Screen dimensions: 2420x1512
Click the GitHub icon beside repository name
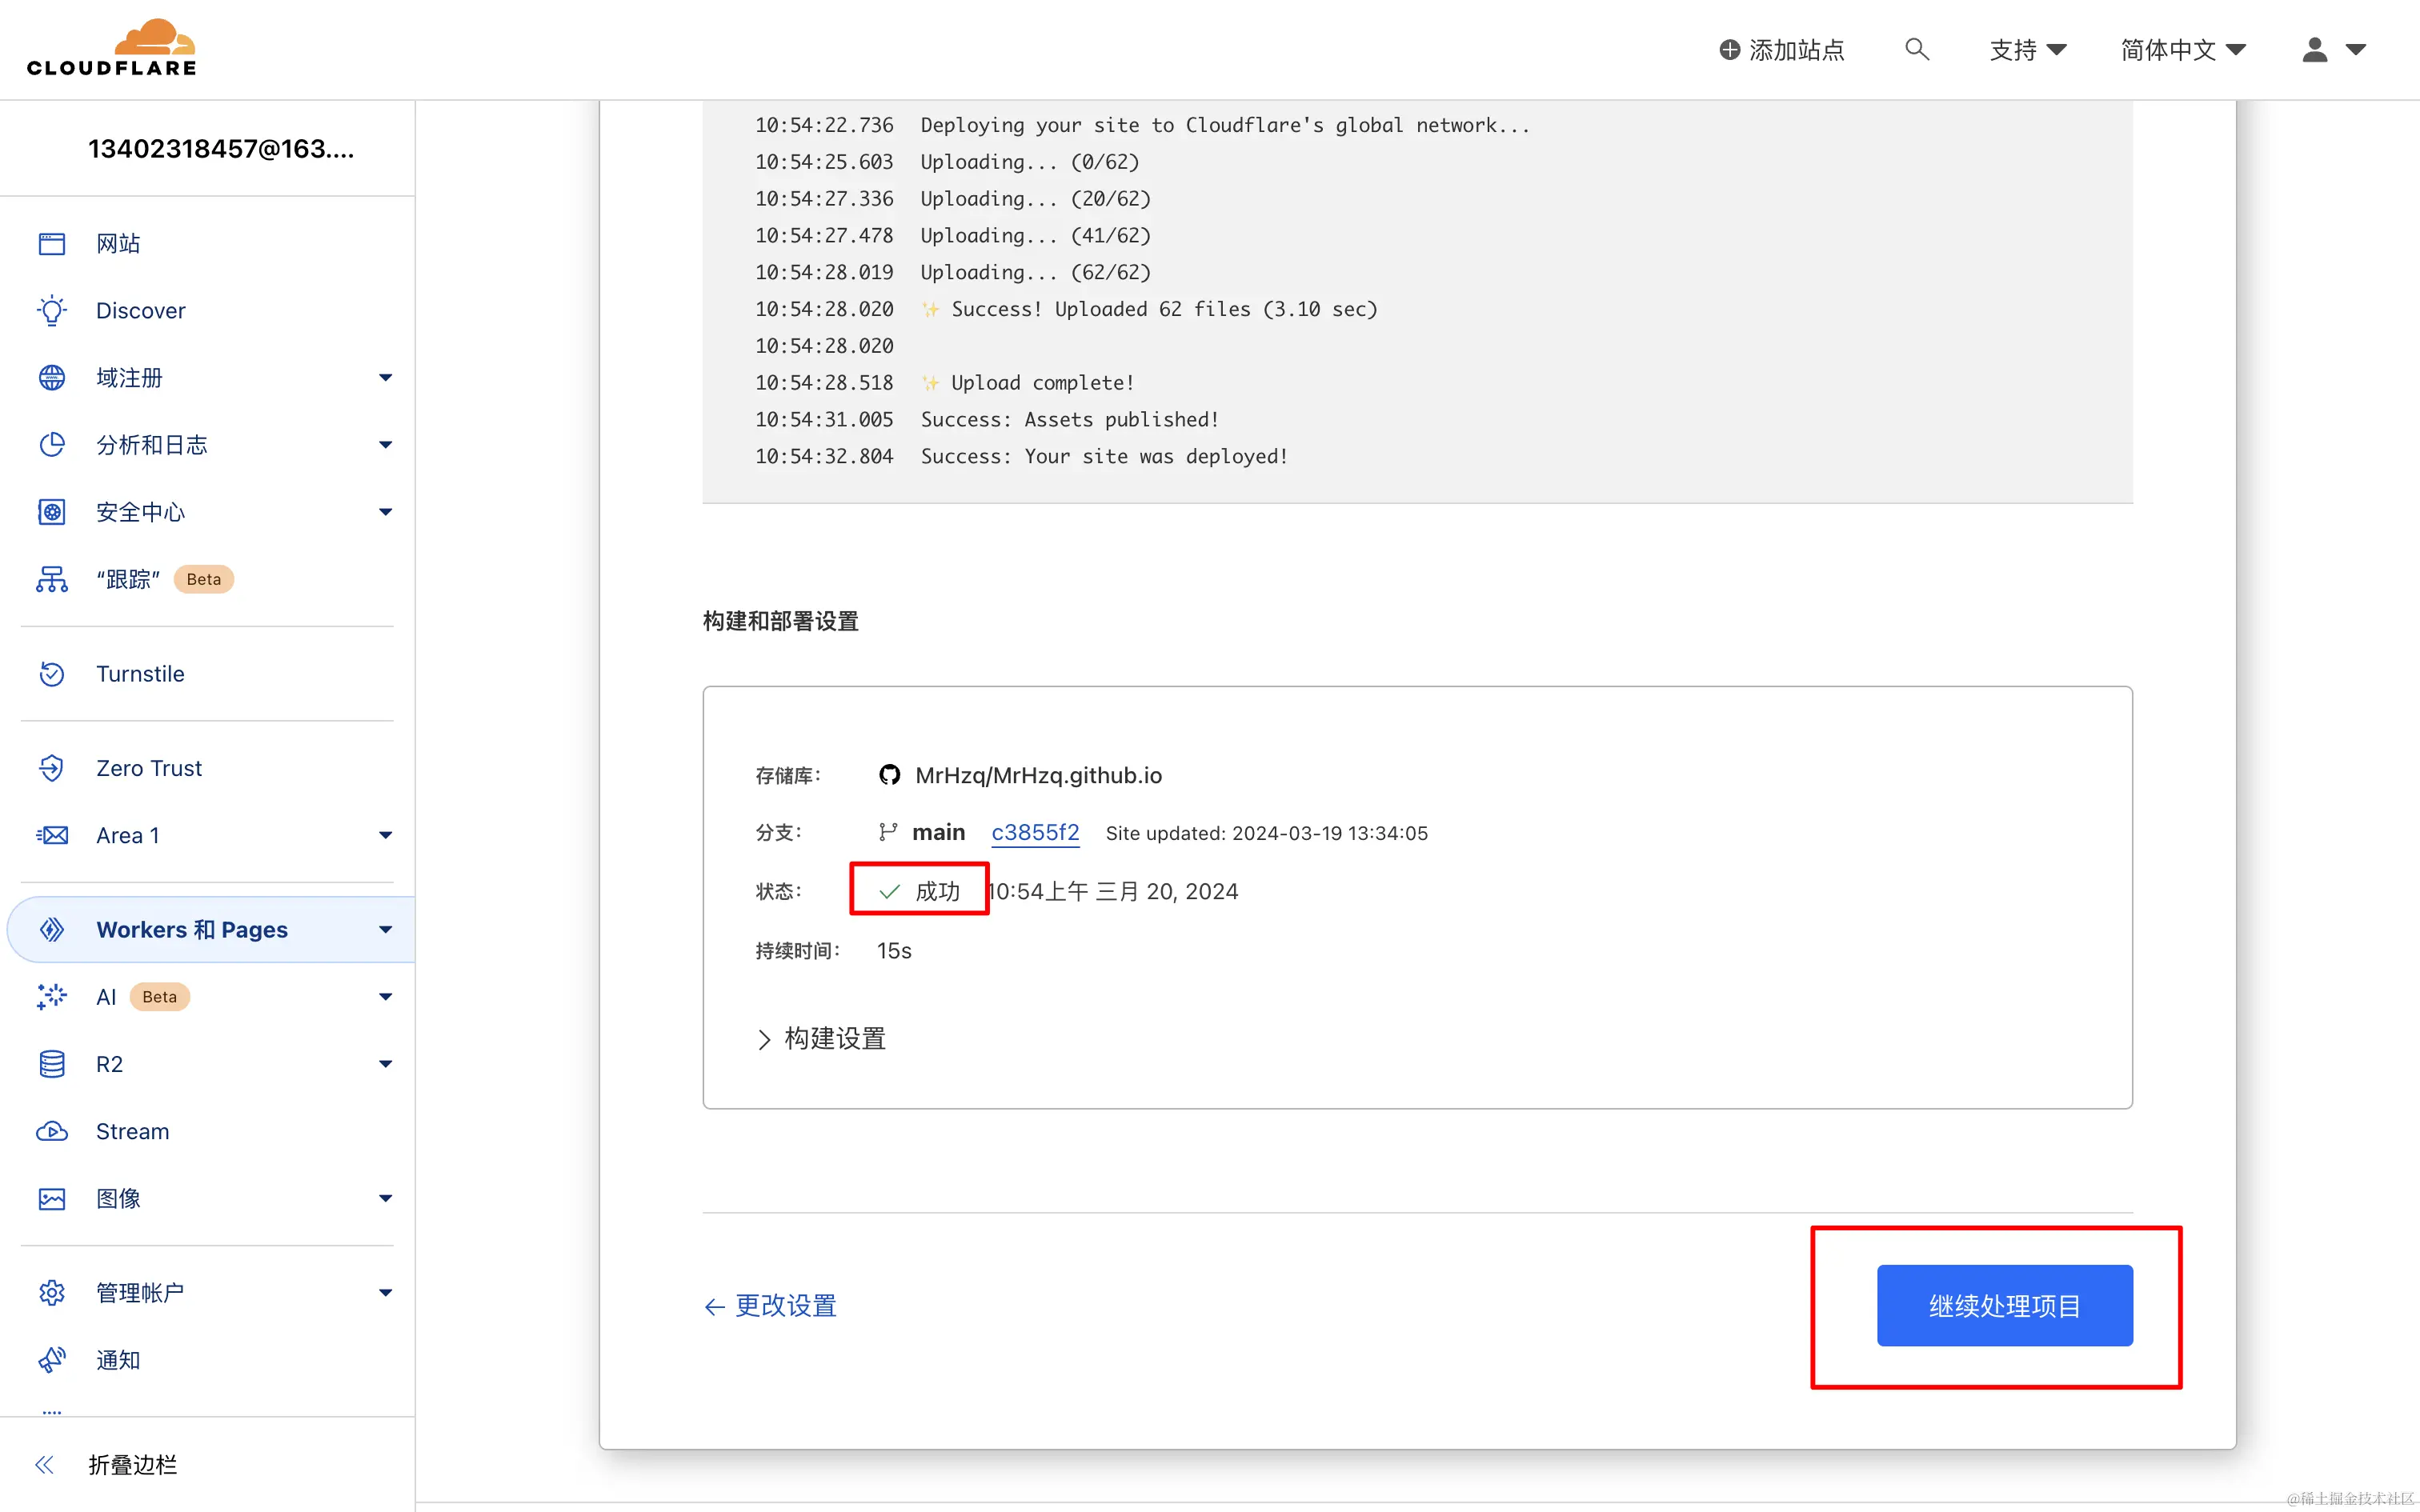point(889,775)
